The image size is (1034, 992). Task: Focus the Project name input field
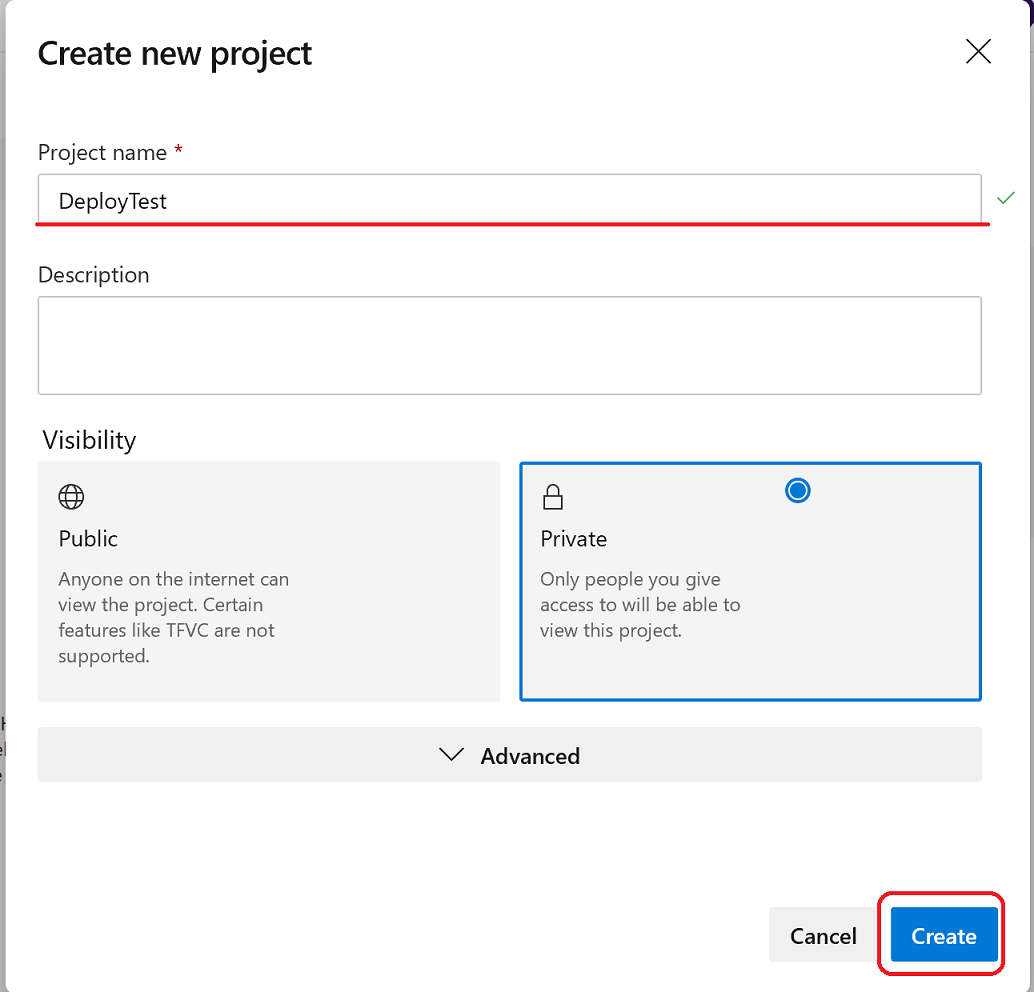pyautogui.click(x=511, y=200)
